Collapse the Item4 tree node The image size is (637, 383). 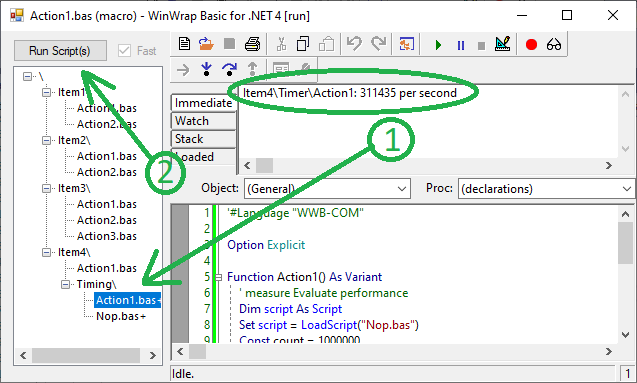(x=46, y=253)
